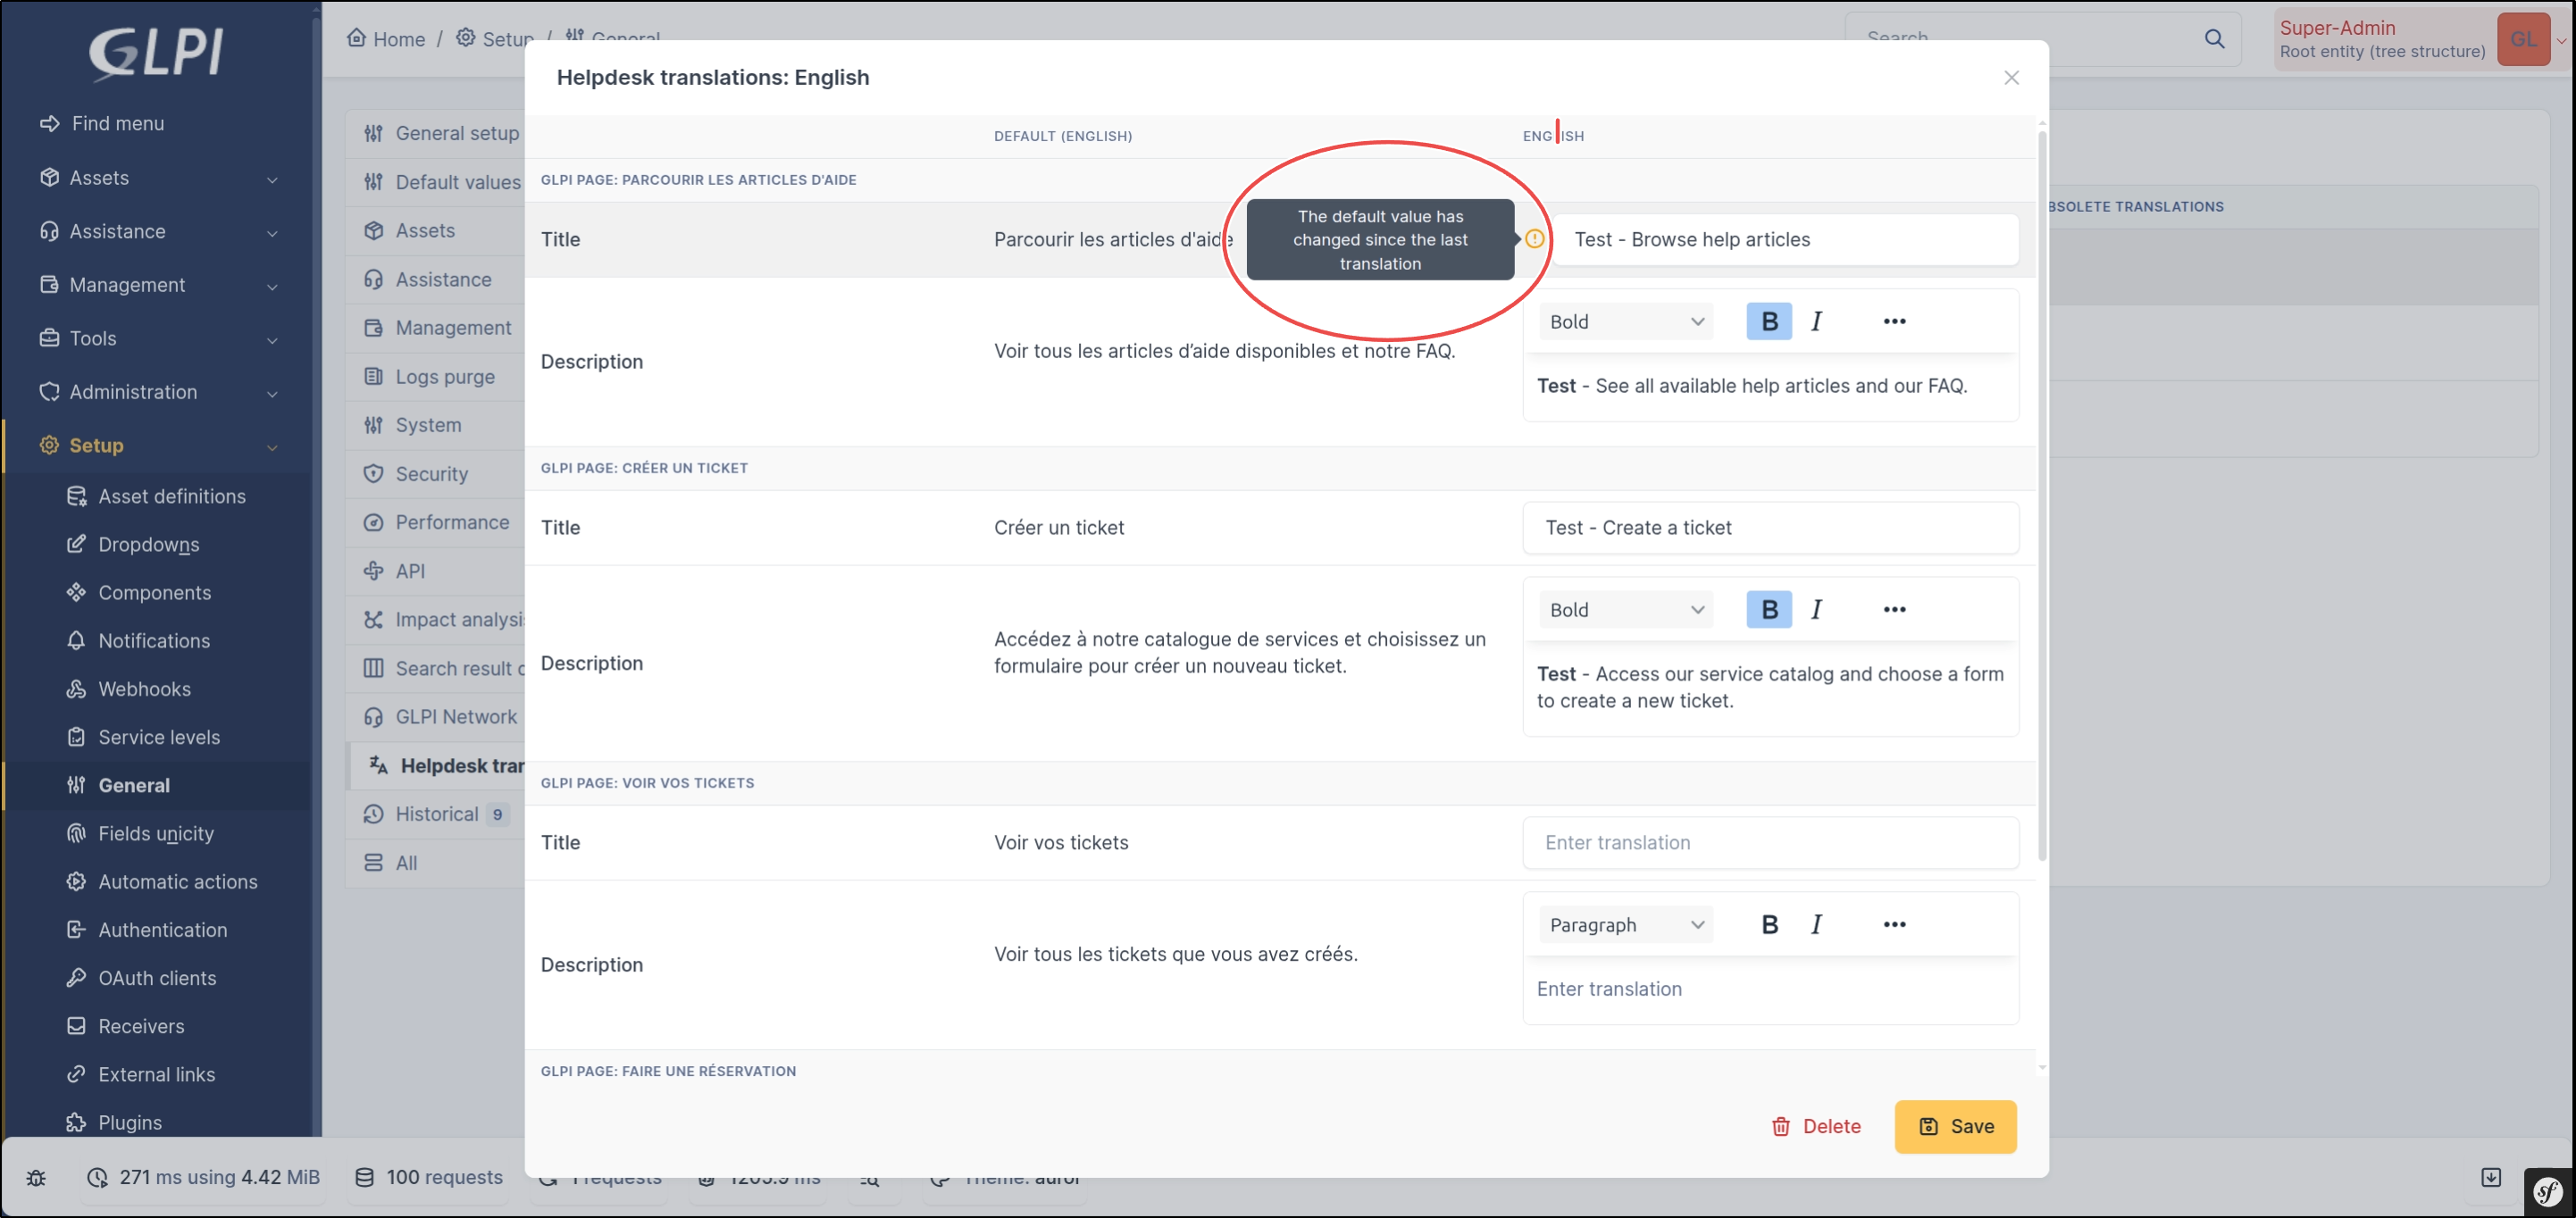
Task: Click the modal's vertical scrollbar
Action: coord(2041,500)
